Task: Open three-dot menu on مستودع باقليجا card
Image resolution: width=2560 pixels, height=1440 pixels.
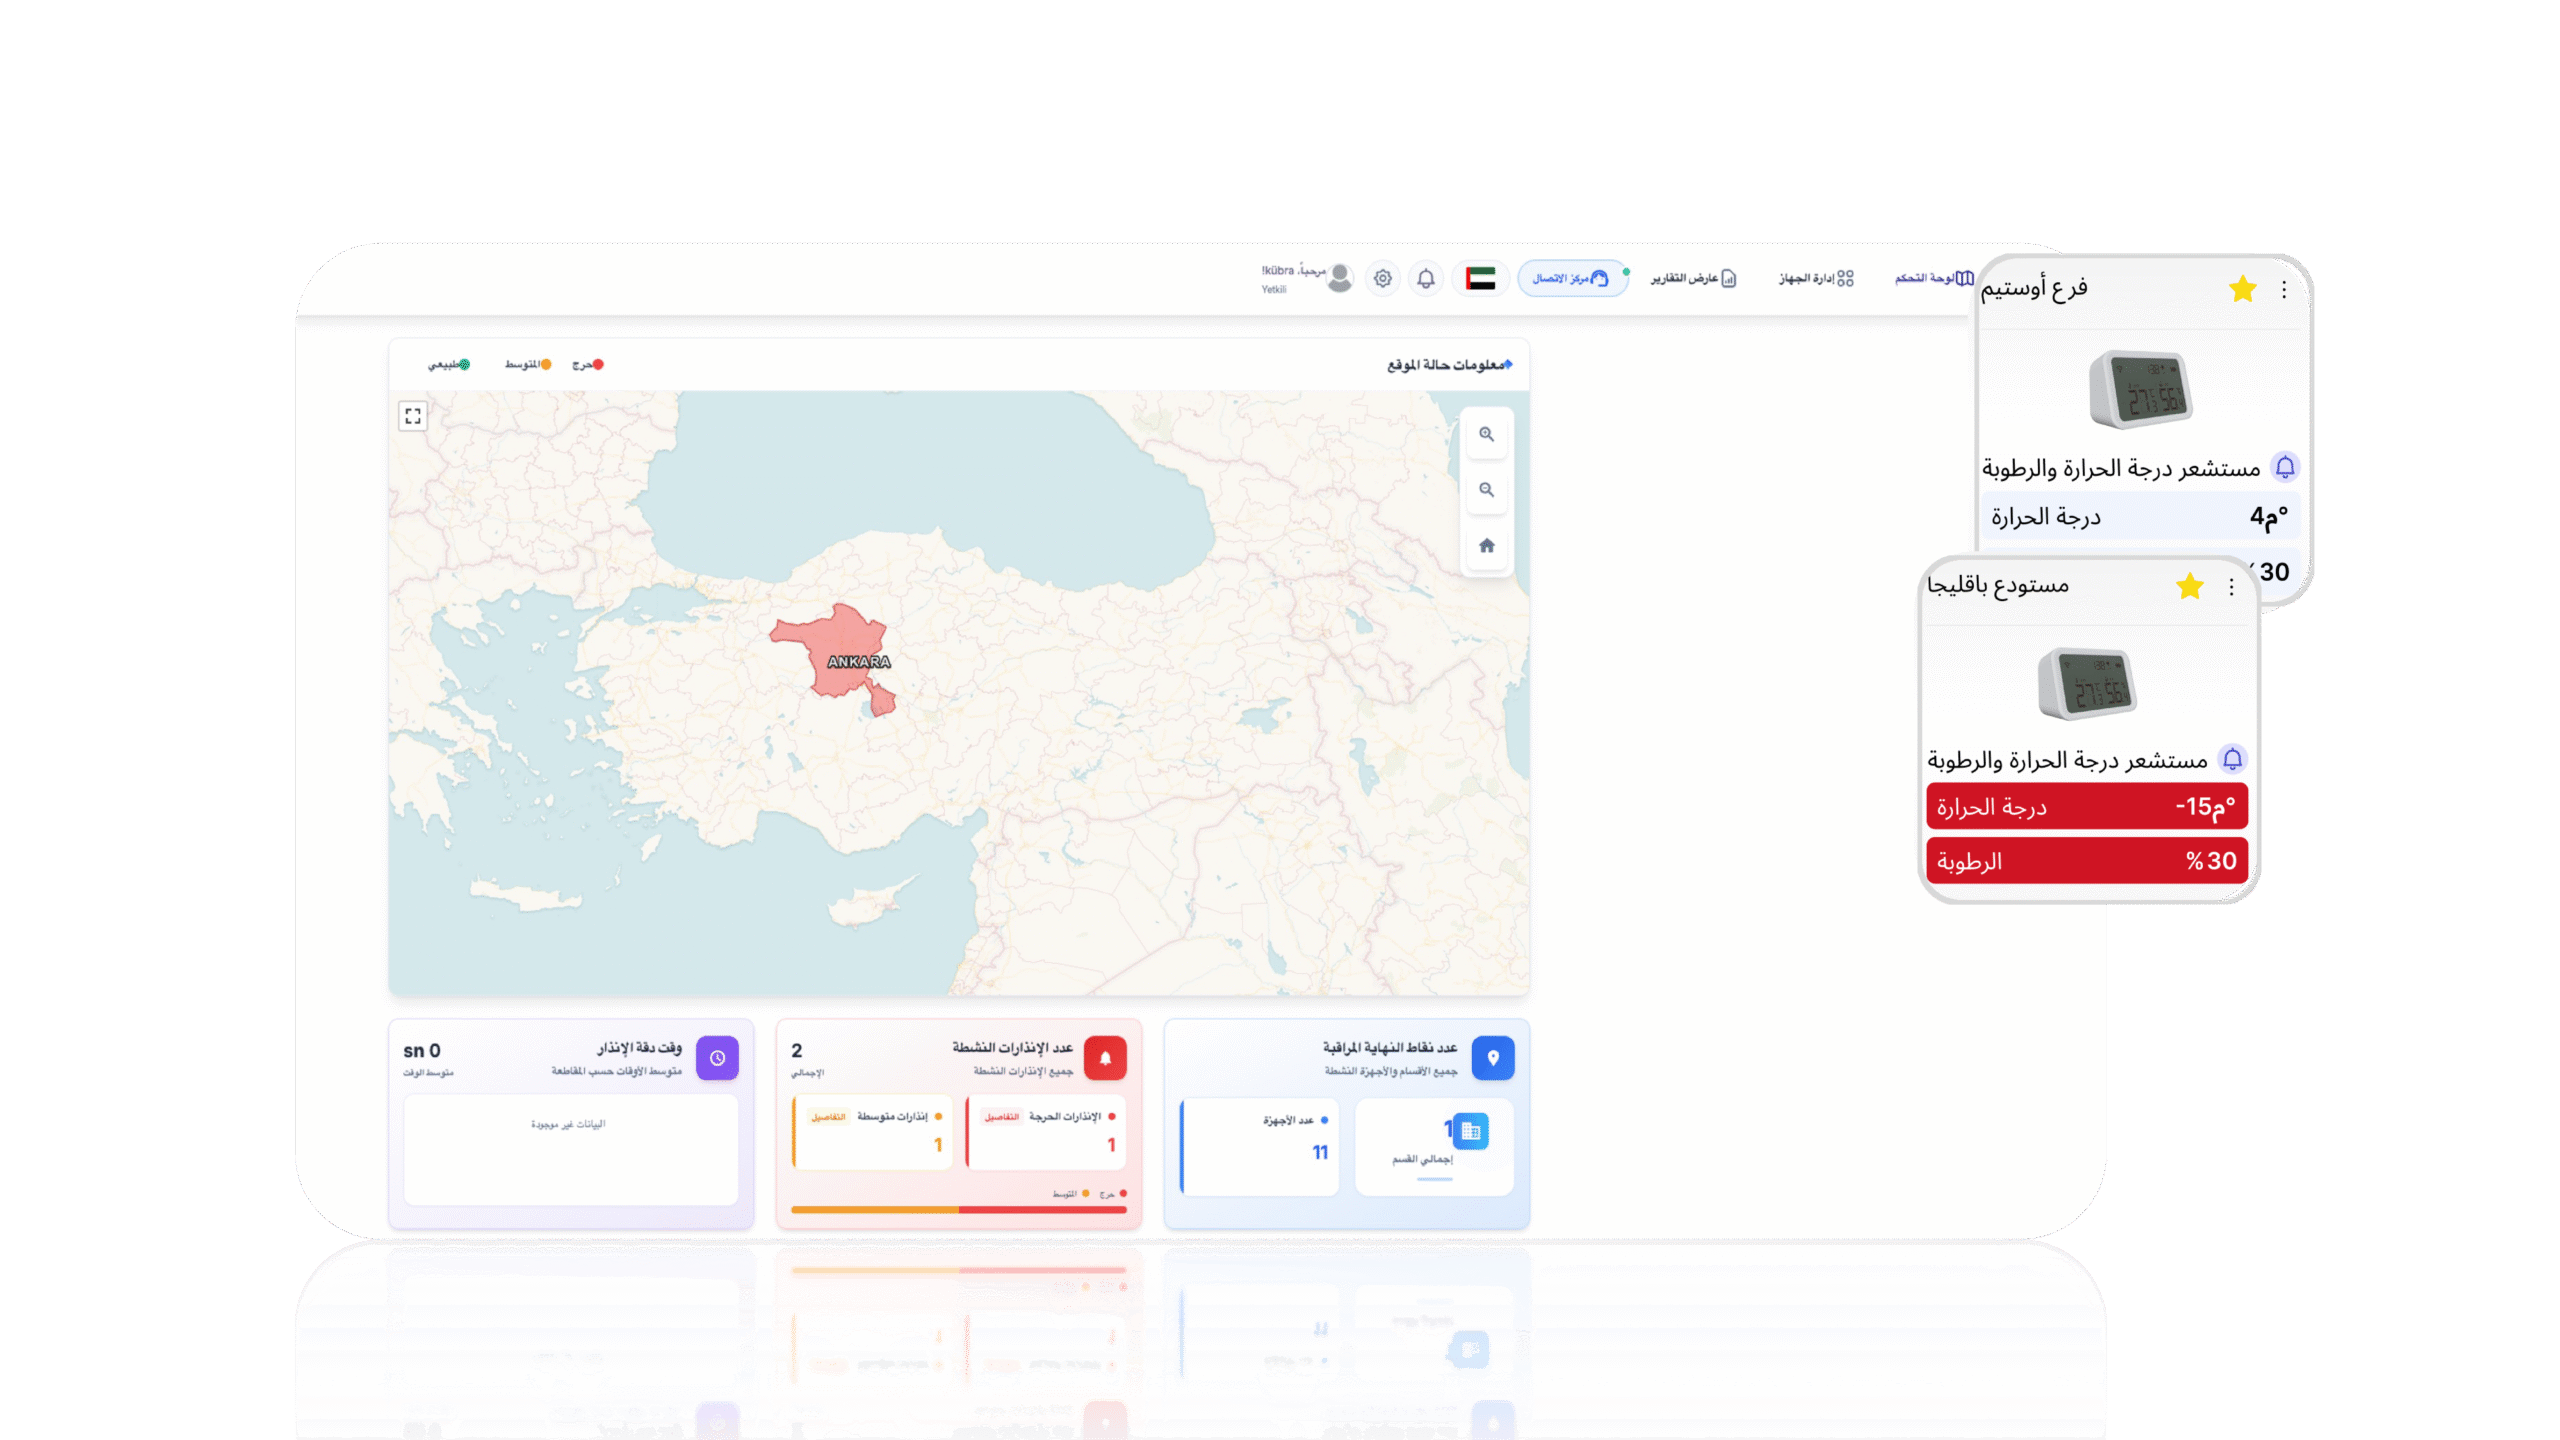Action: click(2231, 587)
